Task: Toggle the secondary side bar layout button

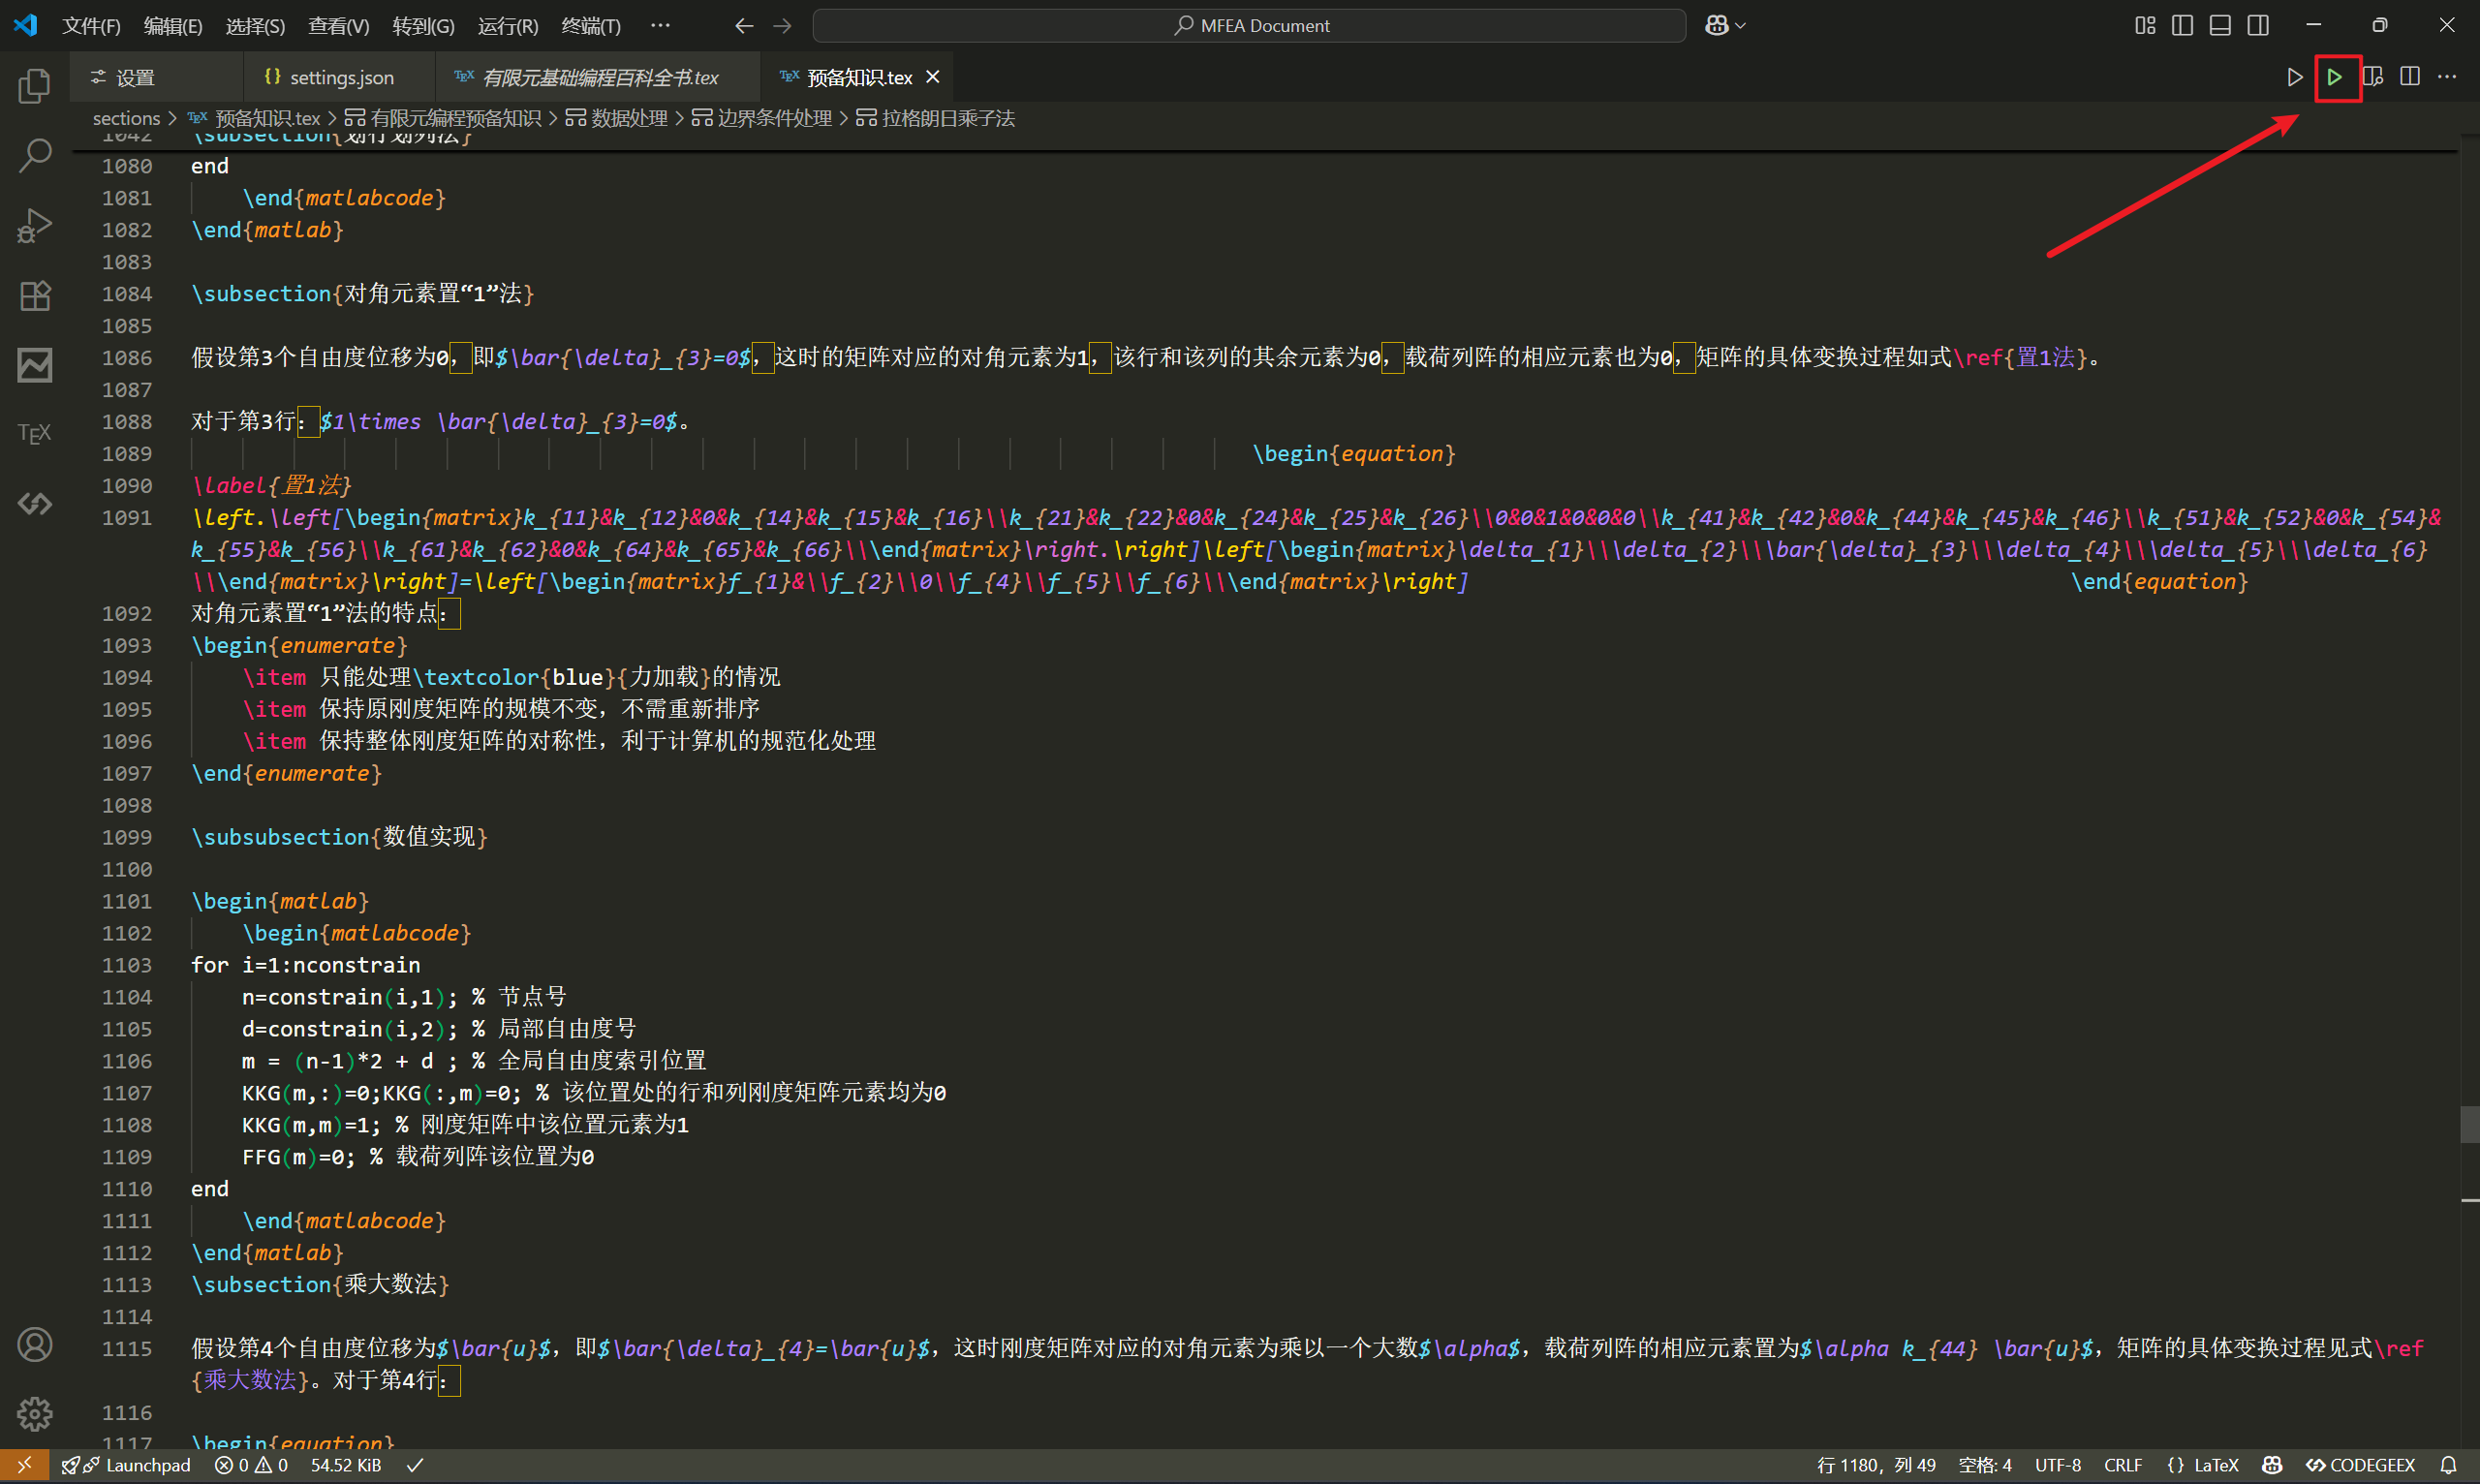Action: 2258,25
